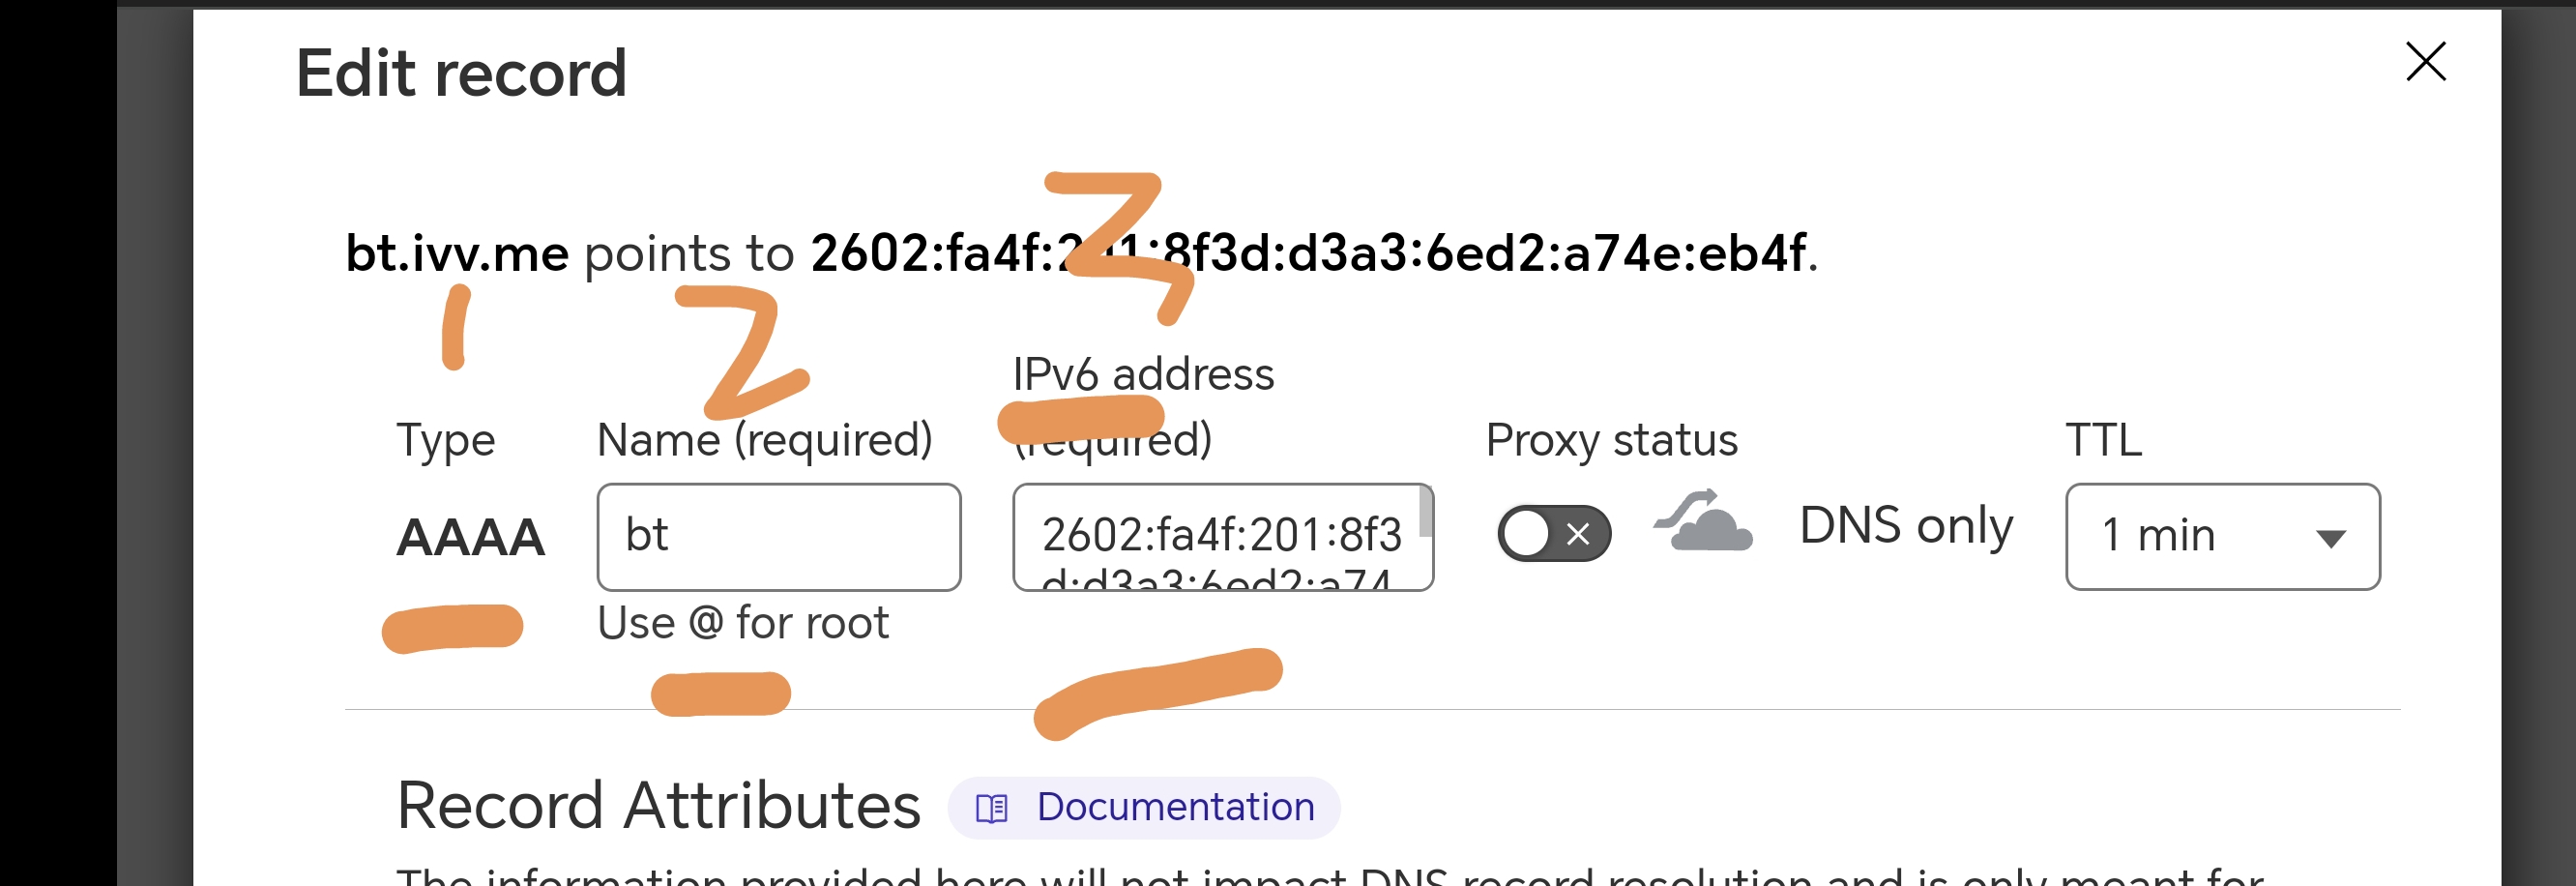Click the Use @ for root hint
Image resolution: width=2576 pixels, height=886 pixels.
coord(742,623)
